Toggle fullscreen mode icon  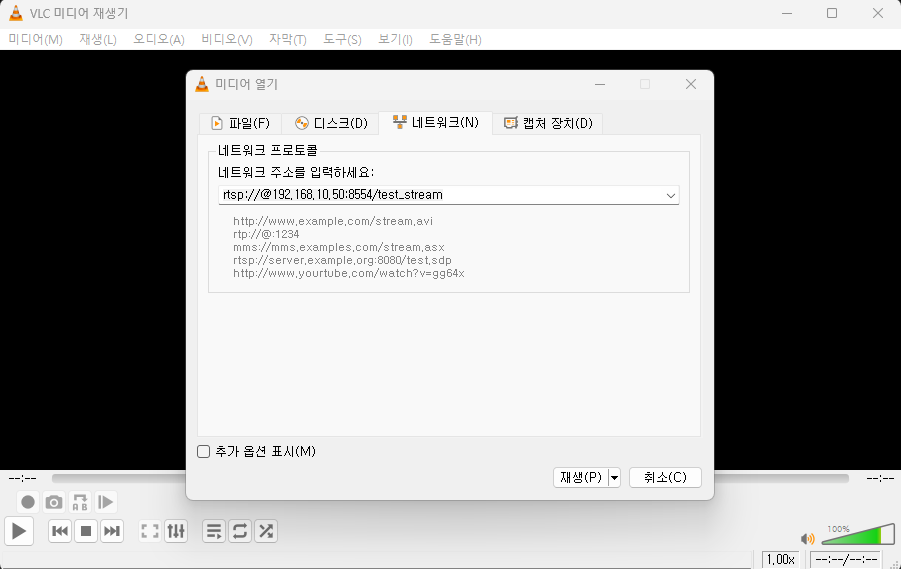pyautogui.click(x=150, y=531)
